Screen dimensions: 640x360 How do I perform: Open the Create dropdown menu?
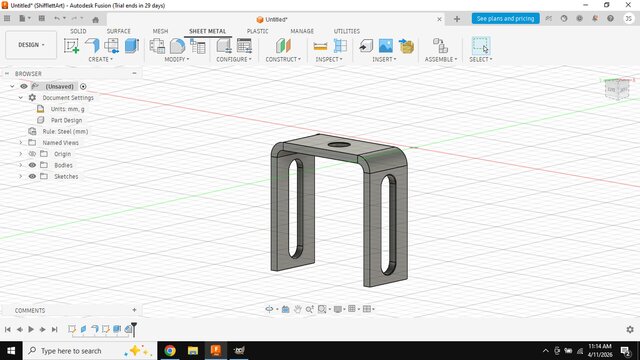[x=100, y=59]
